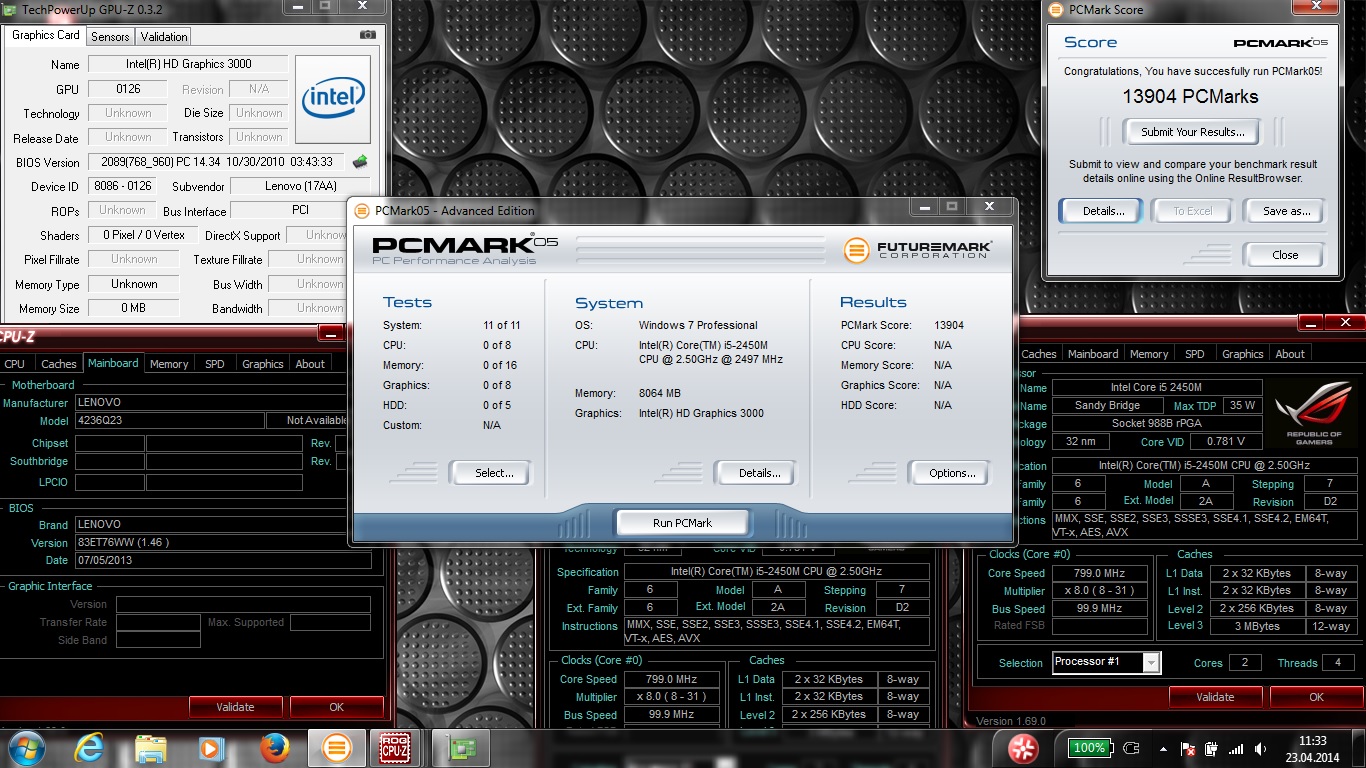Viewport: 1366px width, 768px height.
Task: Click Save as... in PCMark Score window
Action: [1286, 211]
